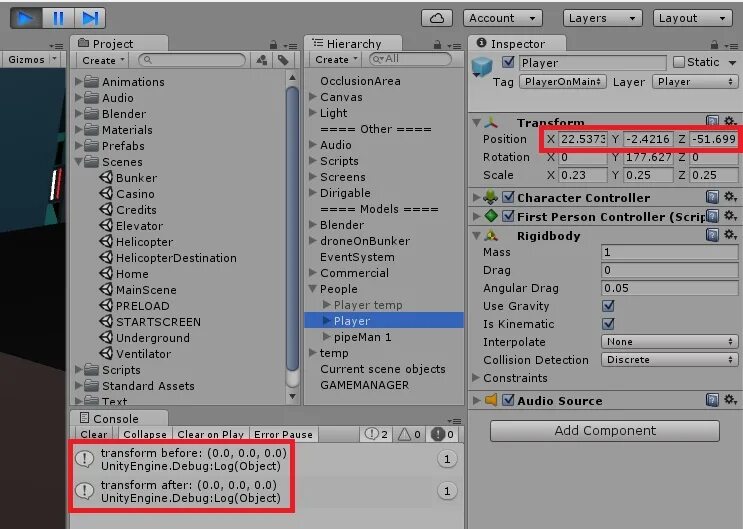
Task: Open the Transform help reference icon
Action: [712, 121]
